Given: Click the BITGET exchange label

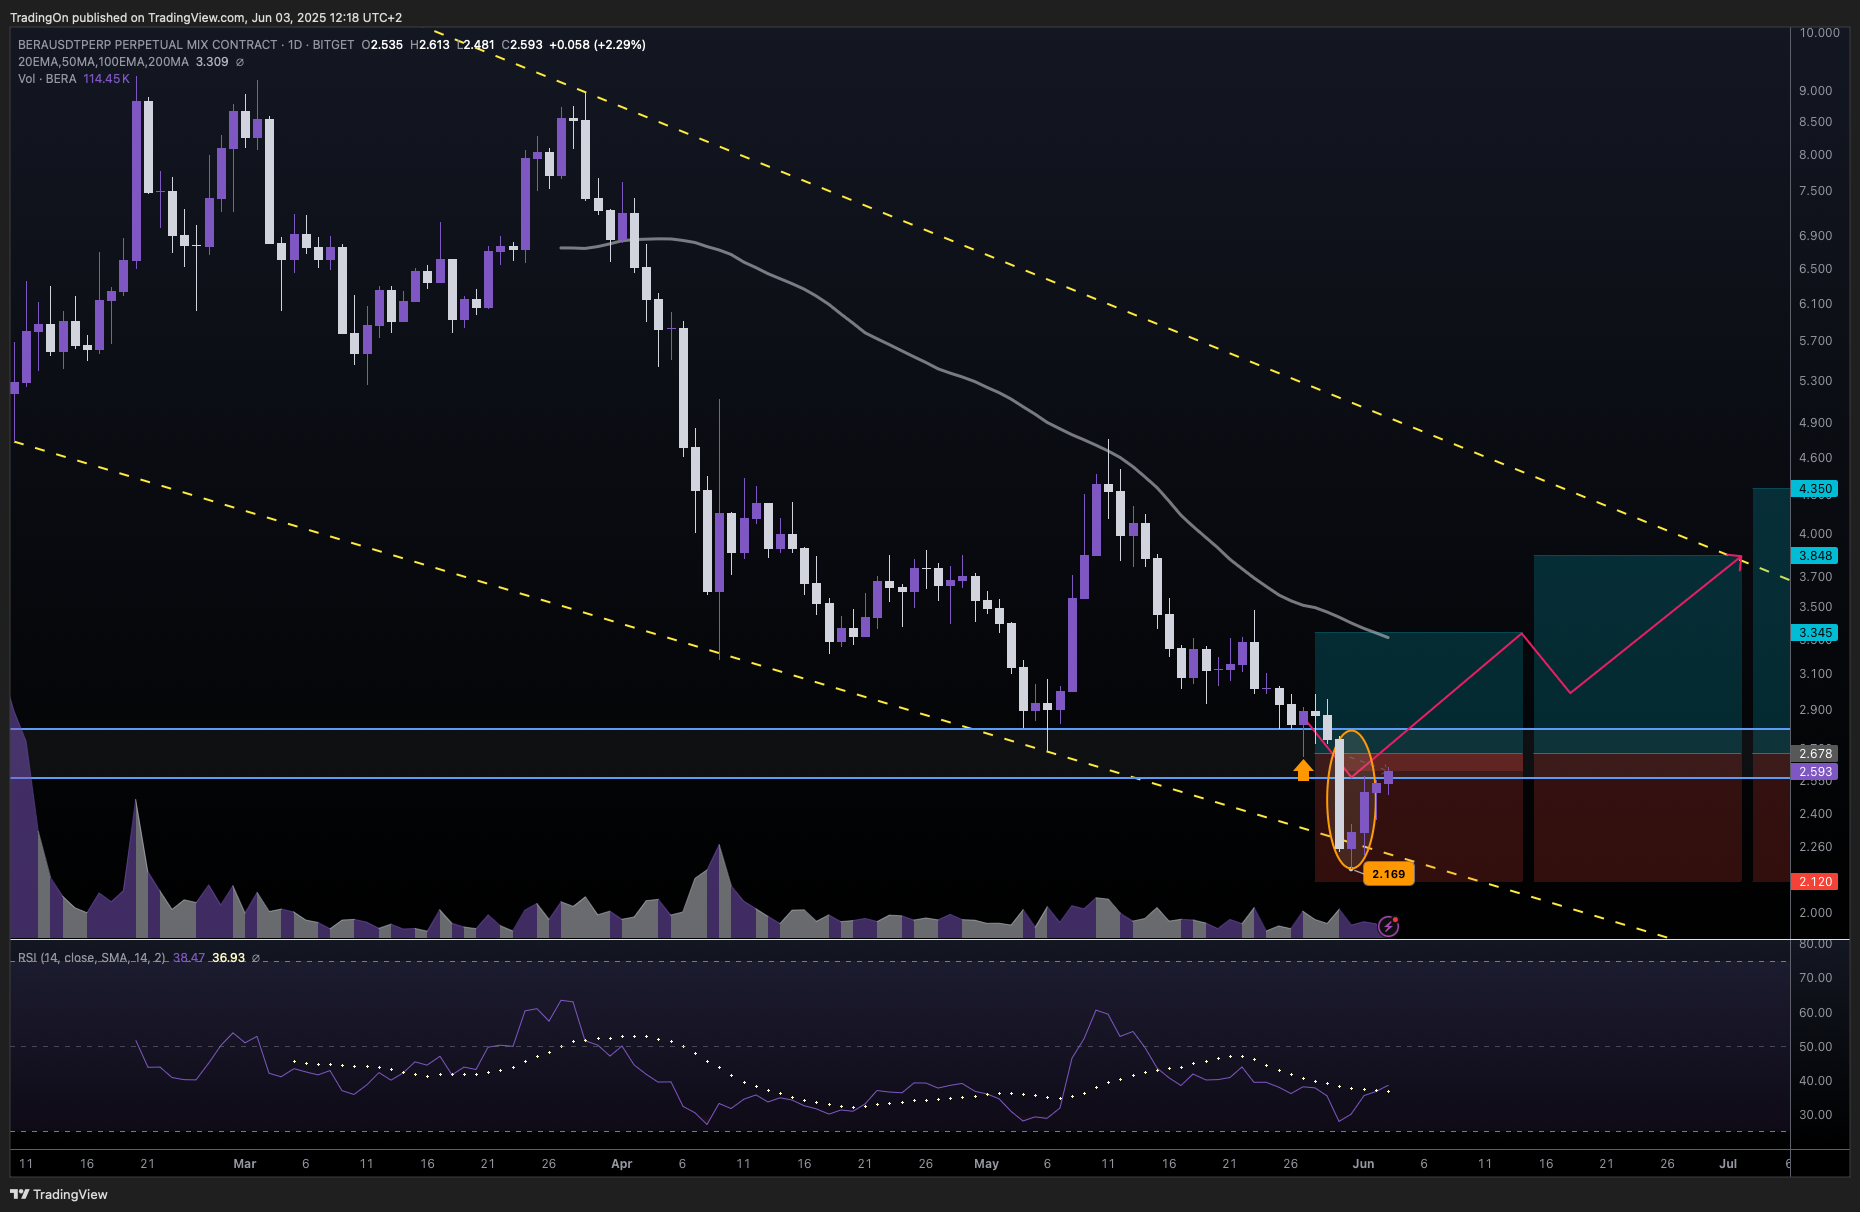Looking at the screenshot, I should 333,45.
